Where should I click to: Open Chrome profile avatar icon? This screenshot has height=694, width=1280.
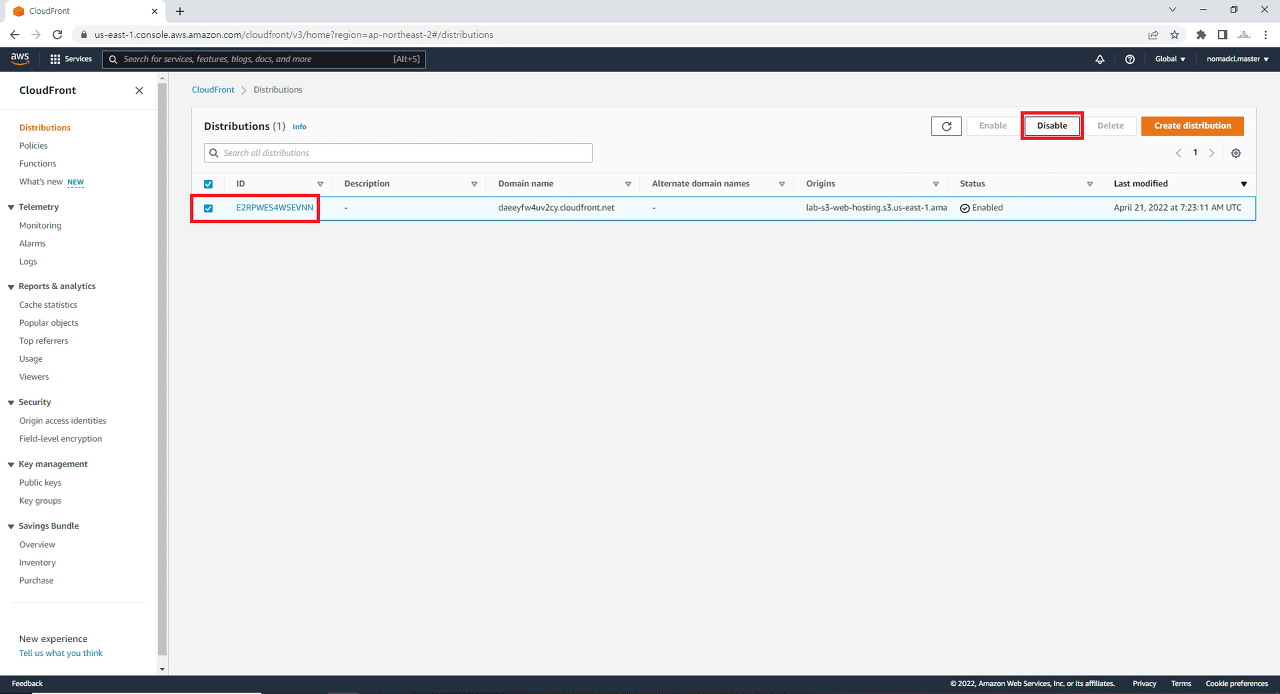coord(1244,34)
